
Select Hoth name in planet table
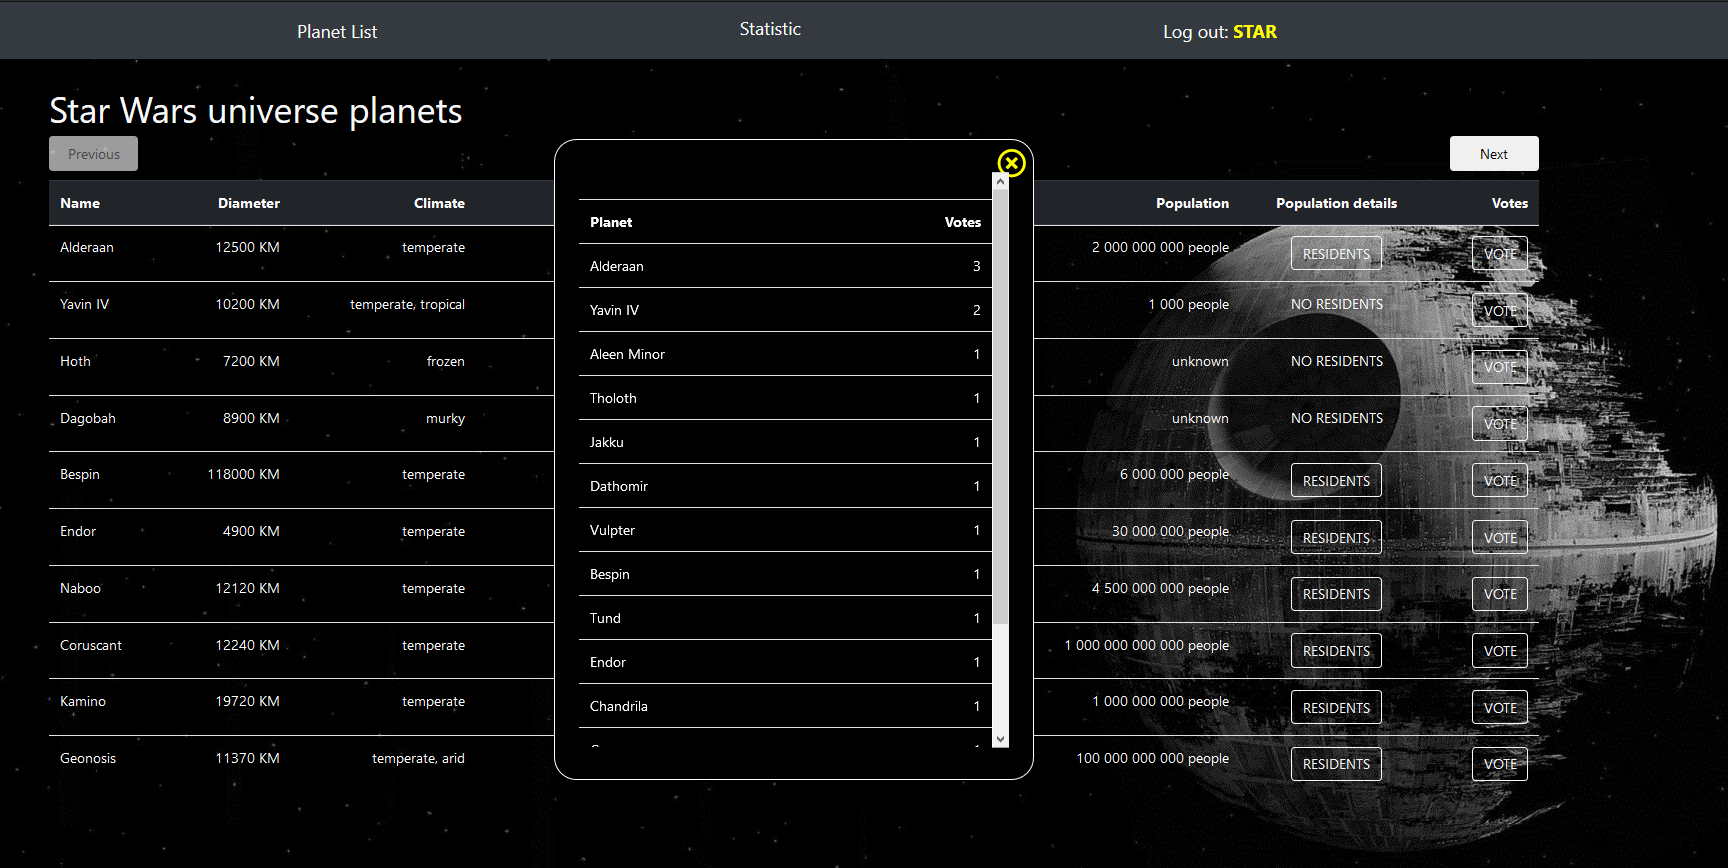pyautogui.click(x=75, y=361)
